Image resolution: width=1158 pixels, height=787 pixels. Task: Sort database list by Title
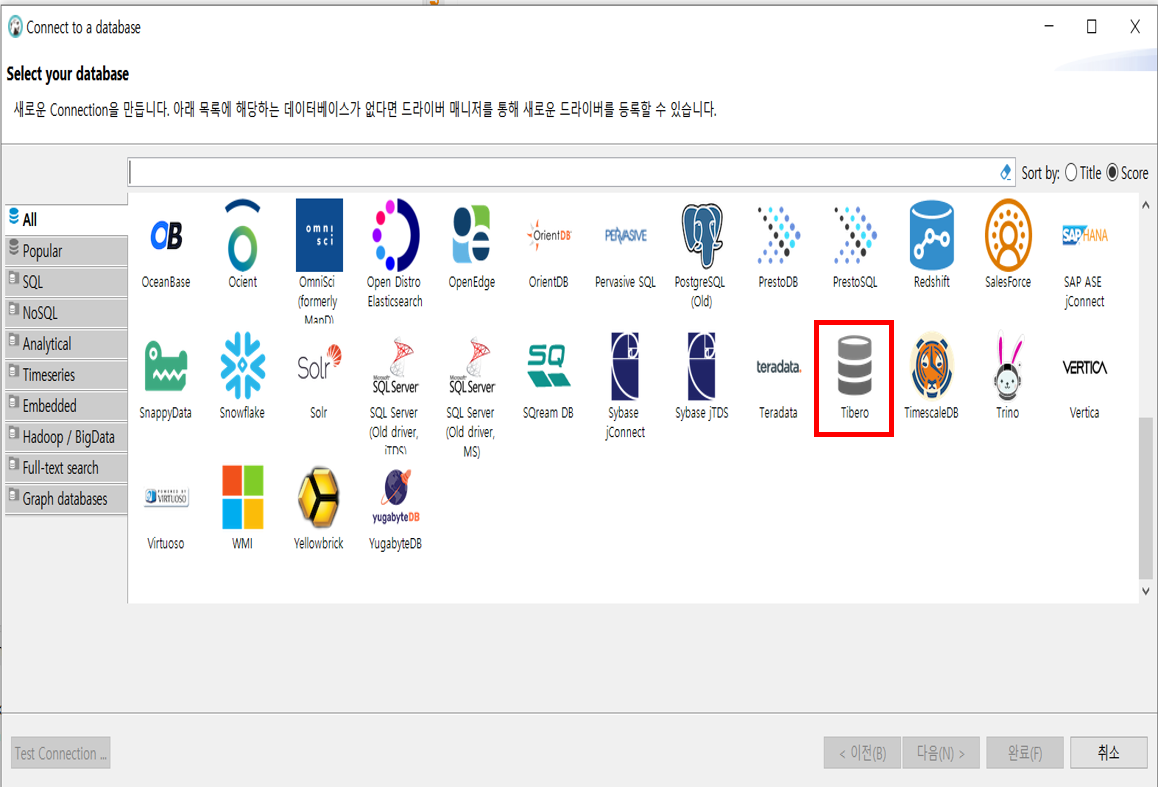[1083, 173]
